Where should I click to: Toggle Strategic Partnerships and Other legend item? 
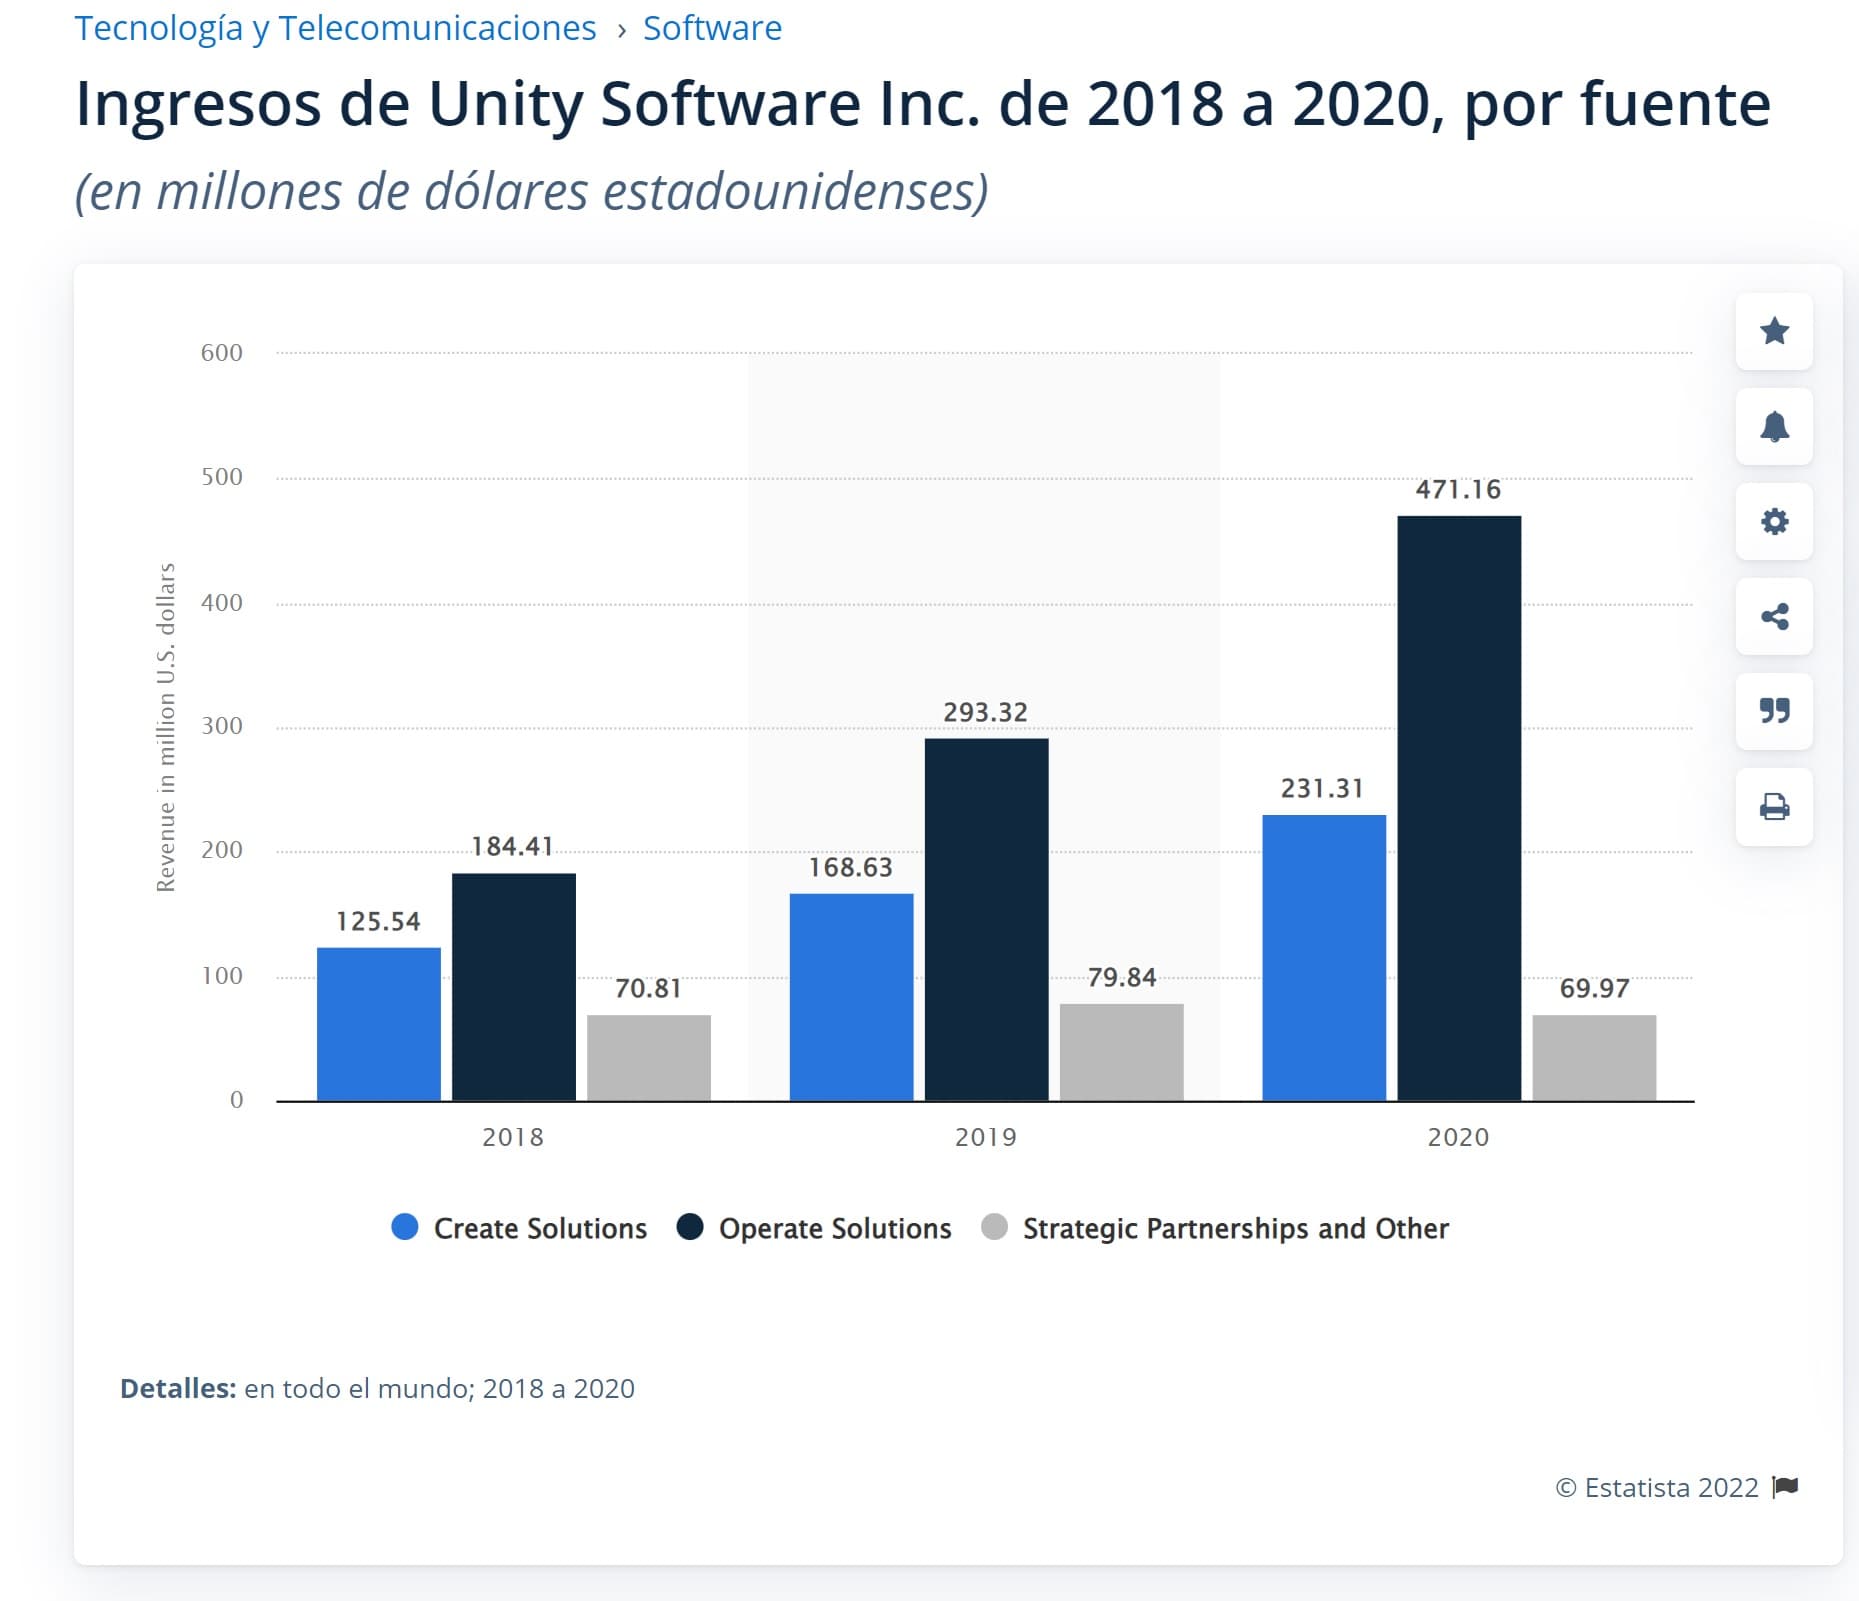pos(1215,1228)
